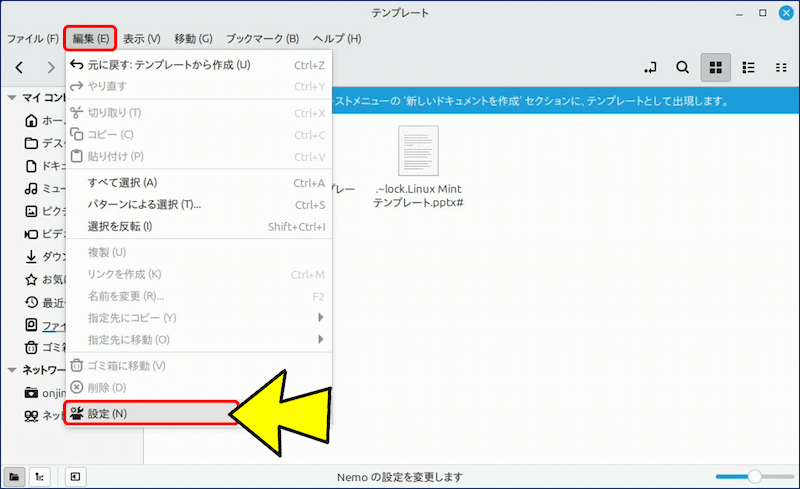Open the ファイル (F) menu
Screen dimensions: 800x489
click(x=33, y=39)
